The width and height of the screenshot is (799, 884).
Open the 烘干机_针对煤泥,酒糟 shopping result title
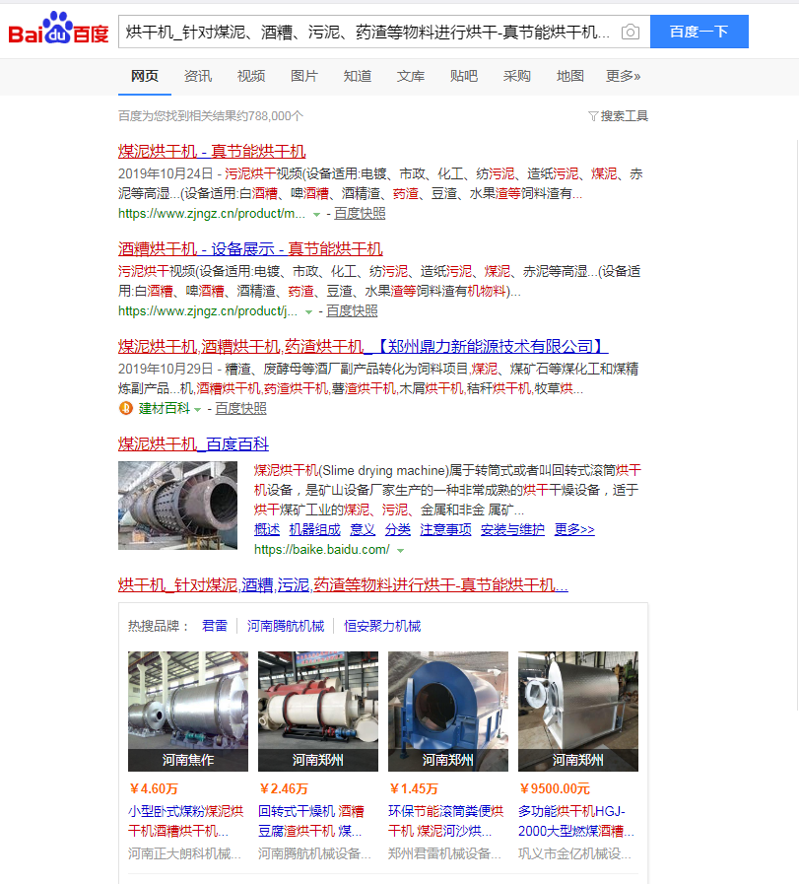click(343, 585)
